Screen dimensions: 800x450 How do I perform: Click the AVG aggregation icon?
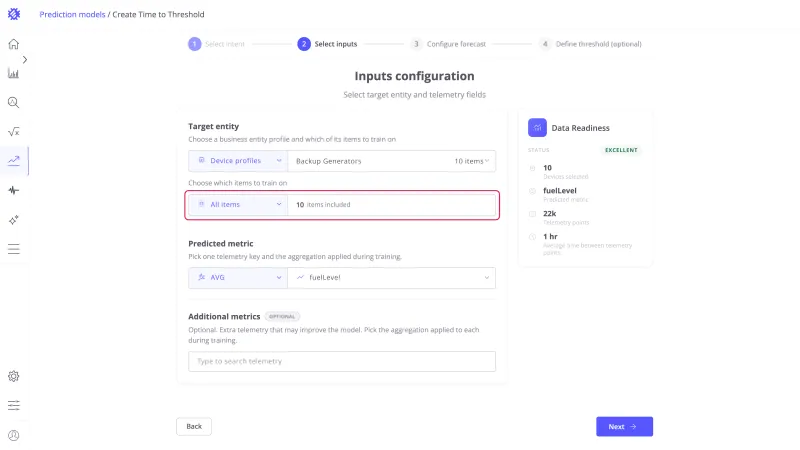pyautogui.click(x=202, y=277)
